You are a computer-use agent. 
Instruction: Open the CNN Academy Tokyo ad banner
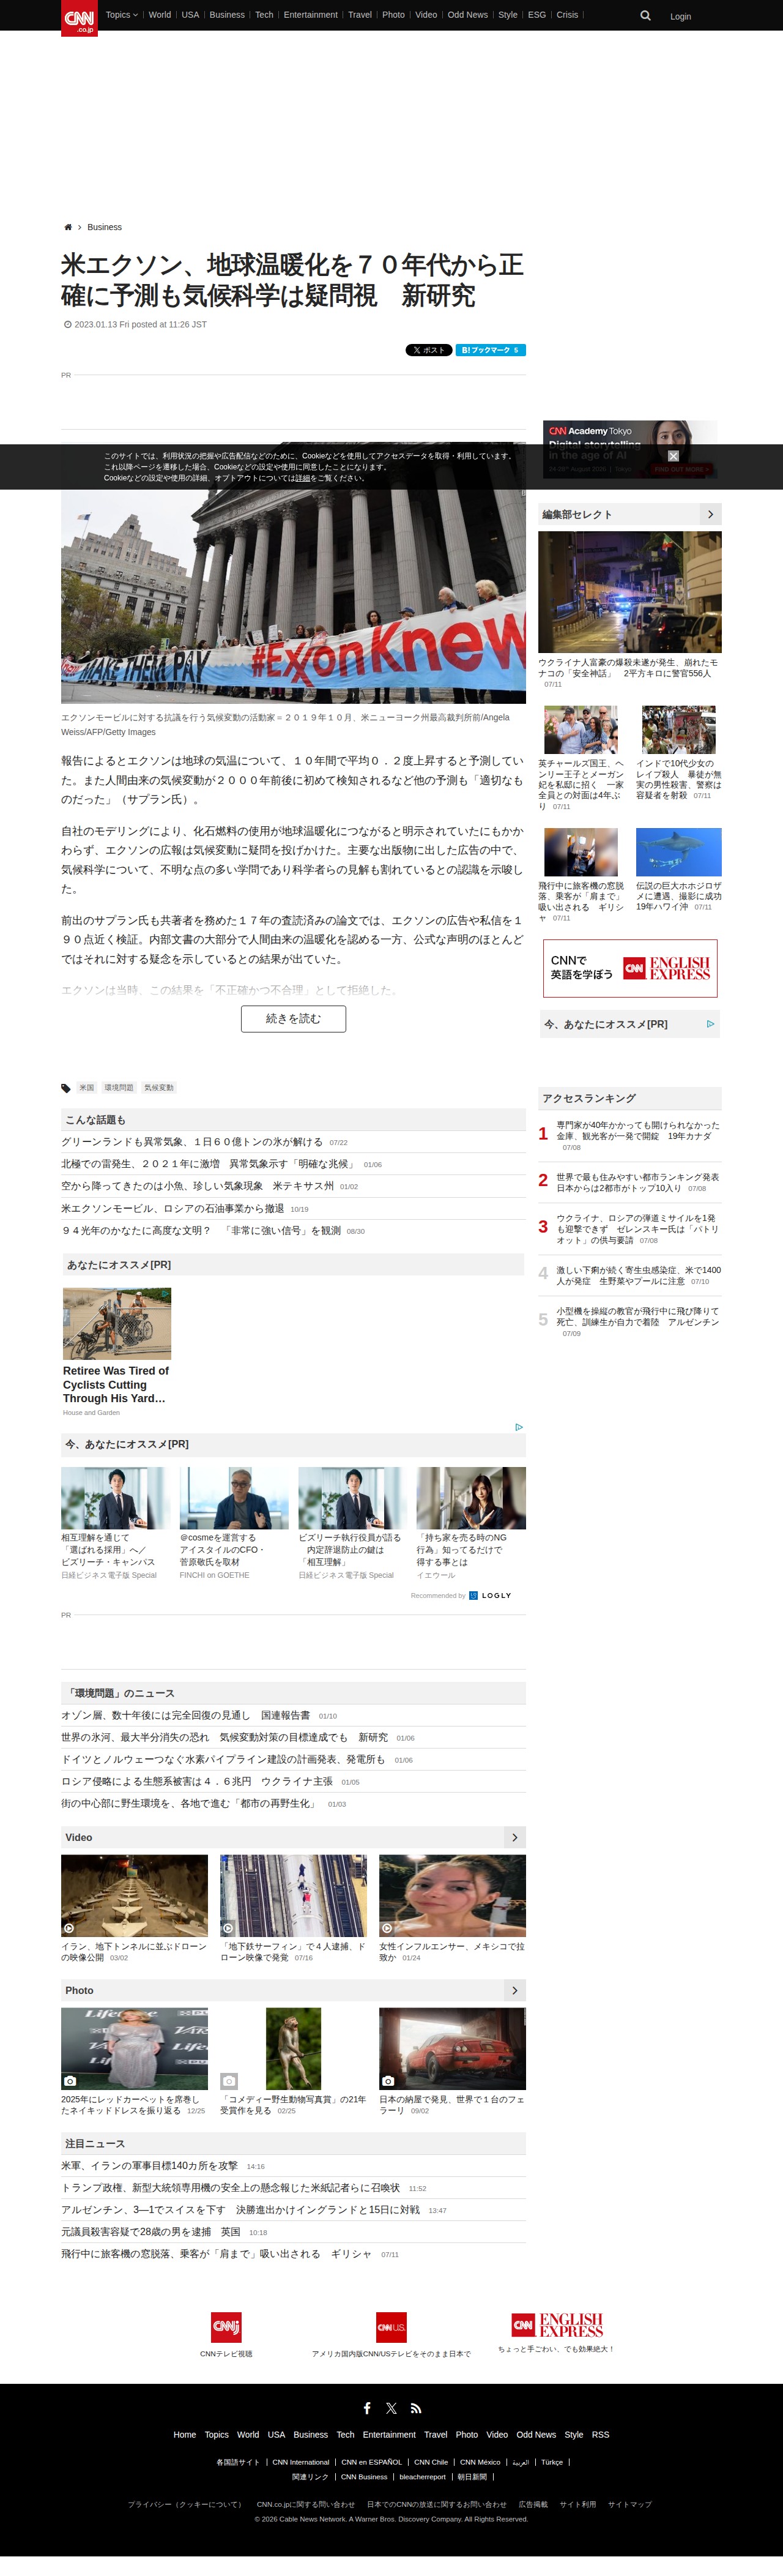click(x=630, y=448)
